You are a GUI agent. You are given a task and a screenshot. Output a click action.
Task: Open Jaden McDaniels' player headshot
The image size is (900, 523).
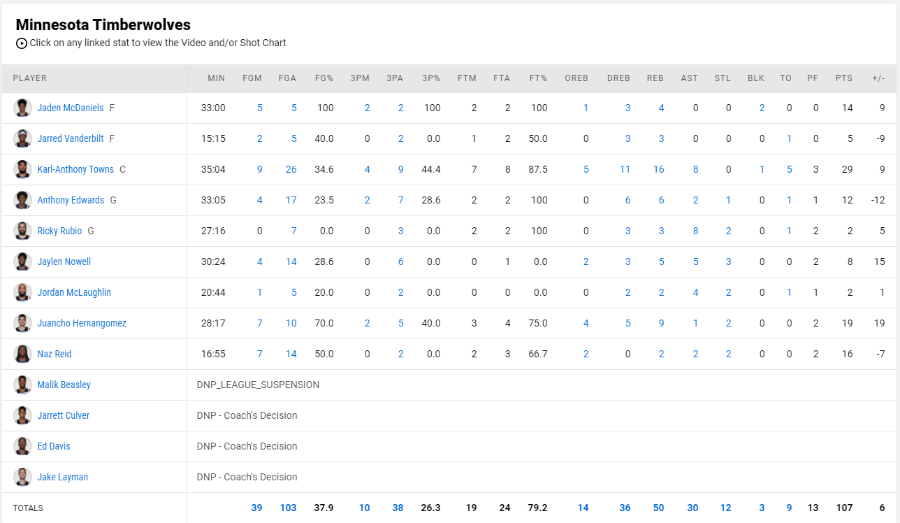click(22, 107)
